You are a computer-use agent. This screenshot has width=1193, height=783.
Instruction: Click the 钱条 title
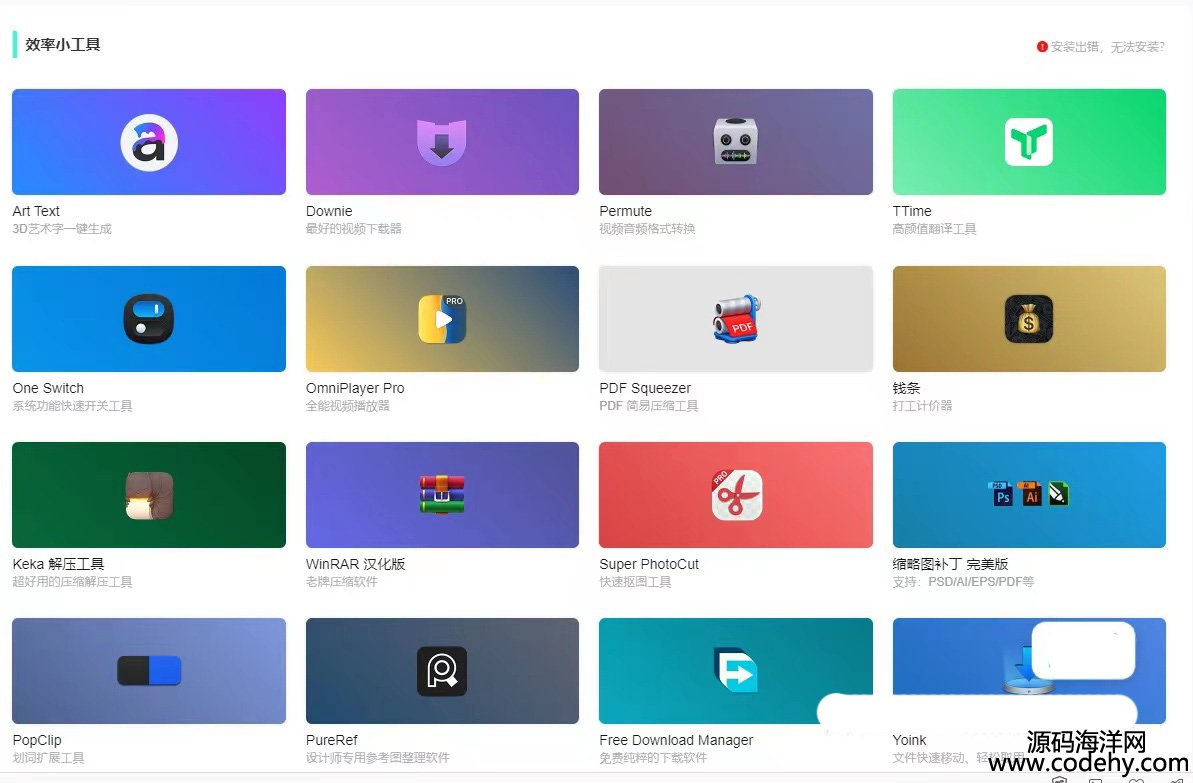pos(906,388)
